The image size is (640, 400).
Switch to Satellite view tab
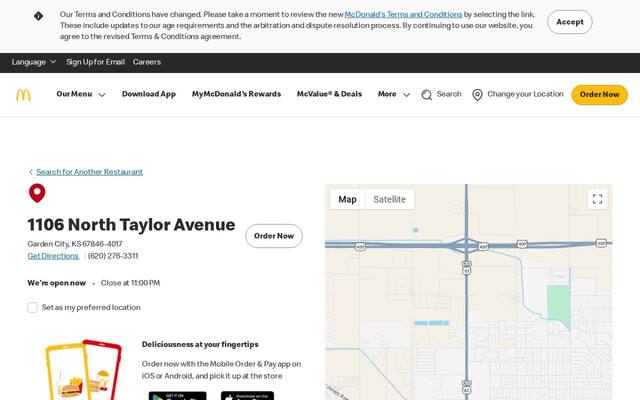[x=389, y=199]
